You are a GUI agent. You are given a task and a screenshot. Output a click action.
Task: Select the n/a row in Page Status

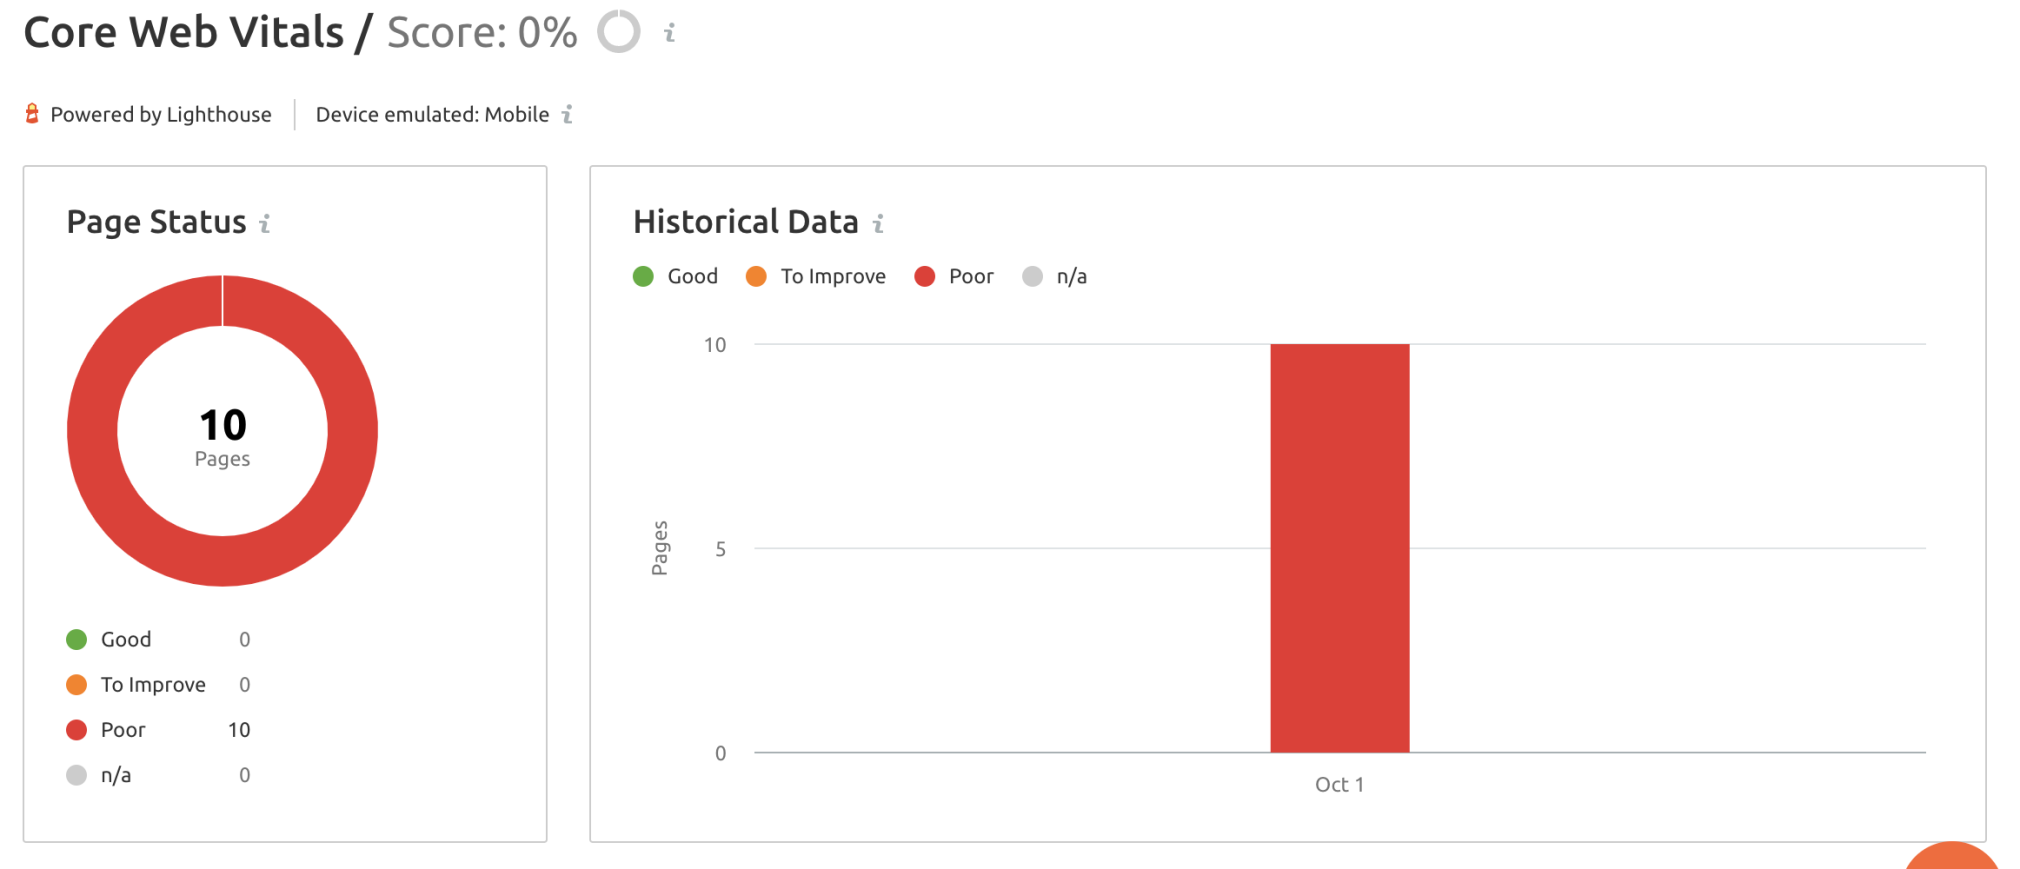[158, 775]
